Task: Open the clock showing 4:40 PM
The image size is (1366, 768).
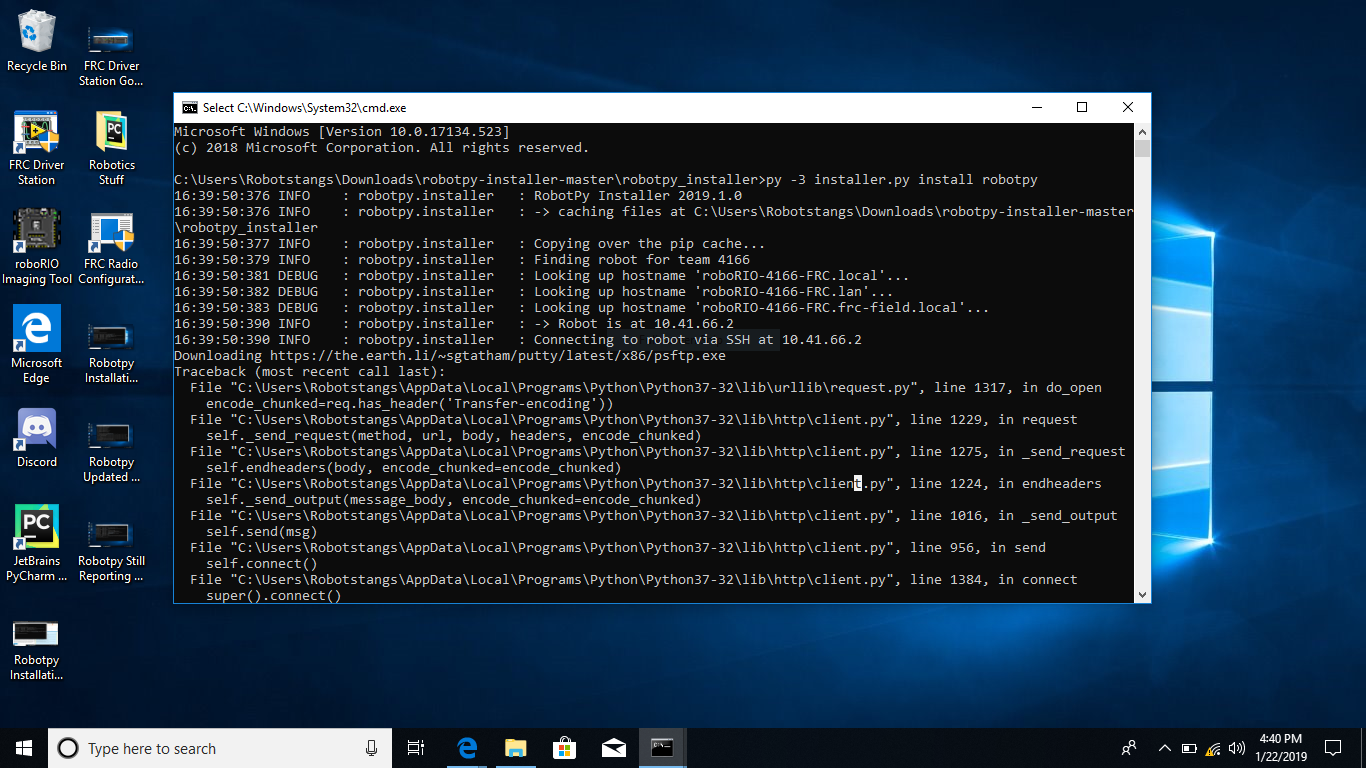Action: (x=1280, y=748)
